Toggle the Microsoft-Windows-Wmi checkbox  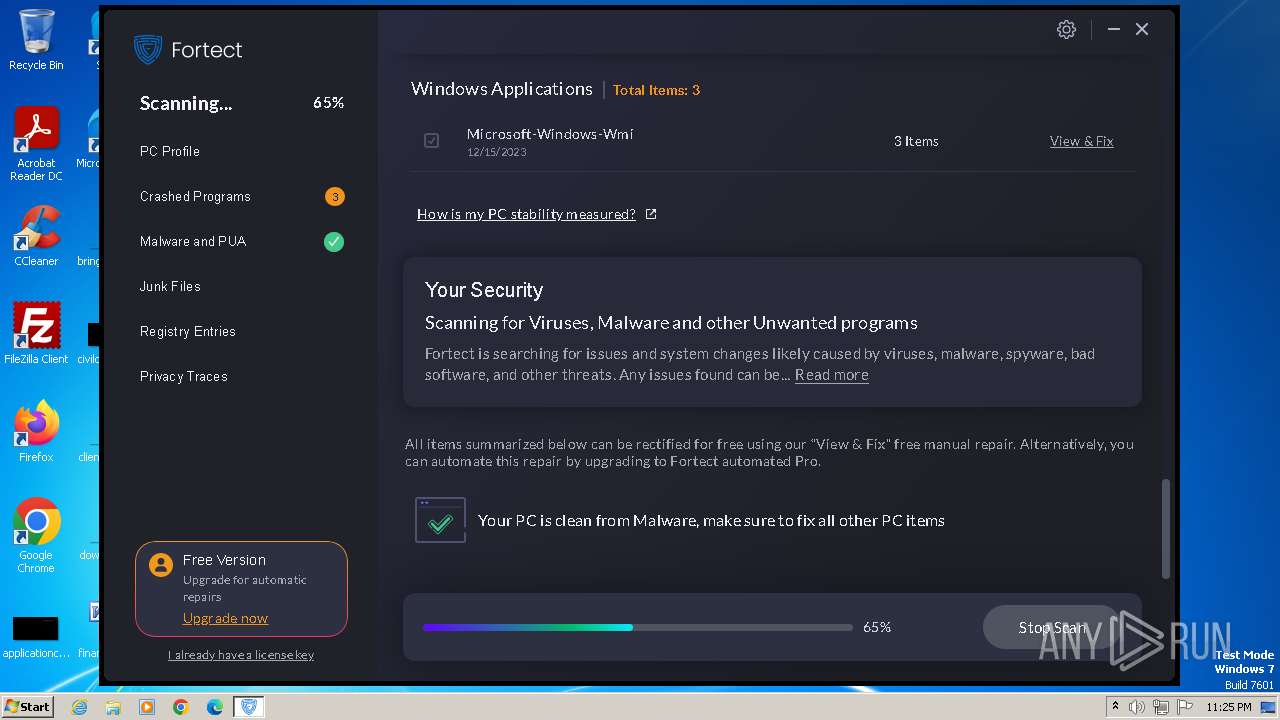point(431,141)
